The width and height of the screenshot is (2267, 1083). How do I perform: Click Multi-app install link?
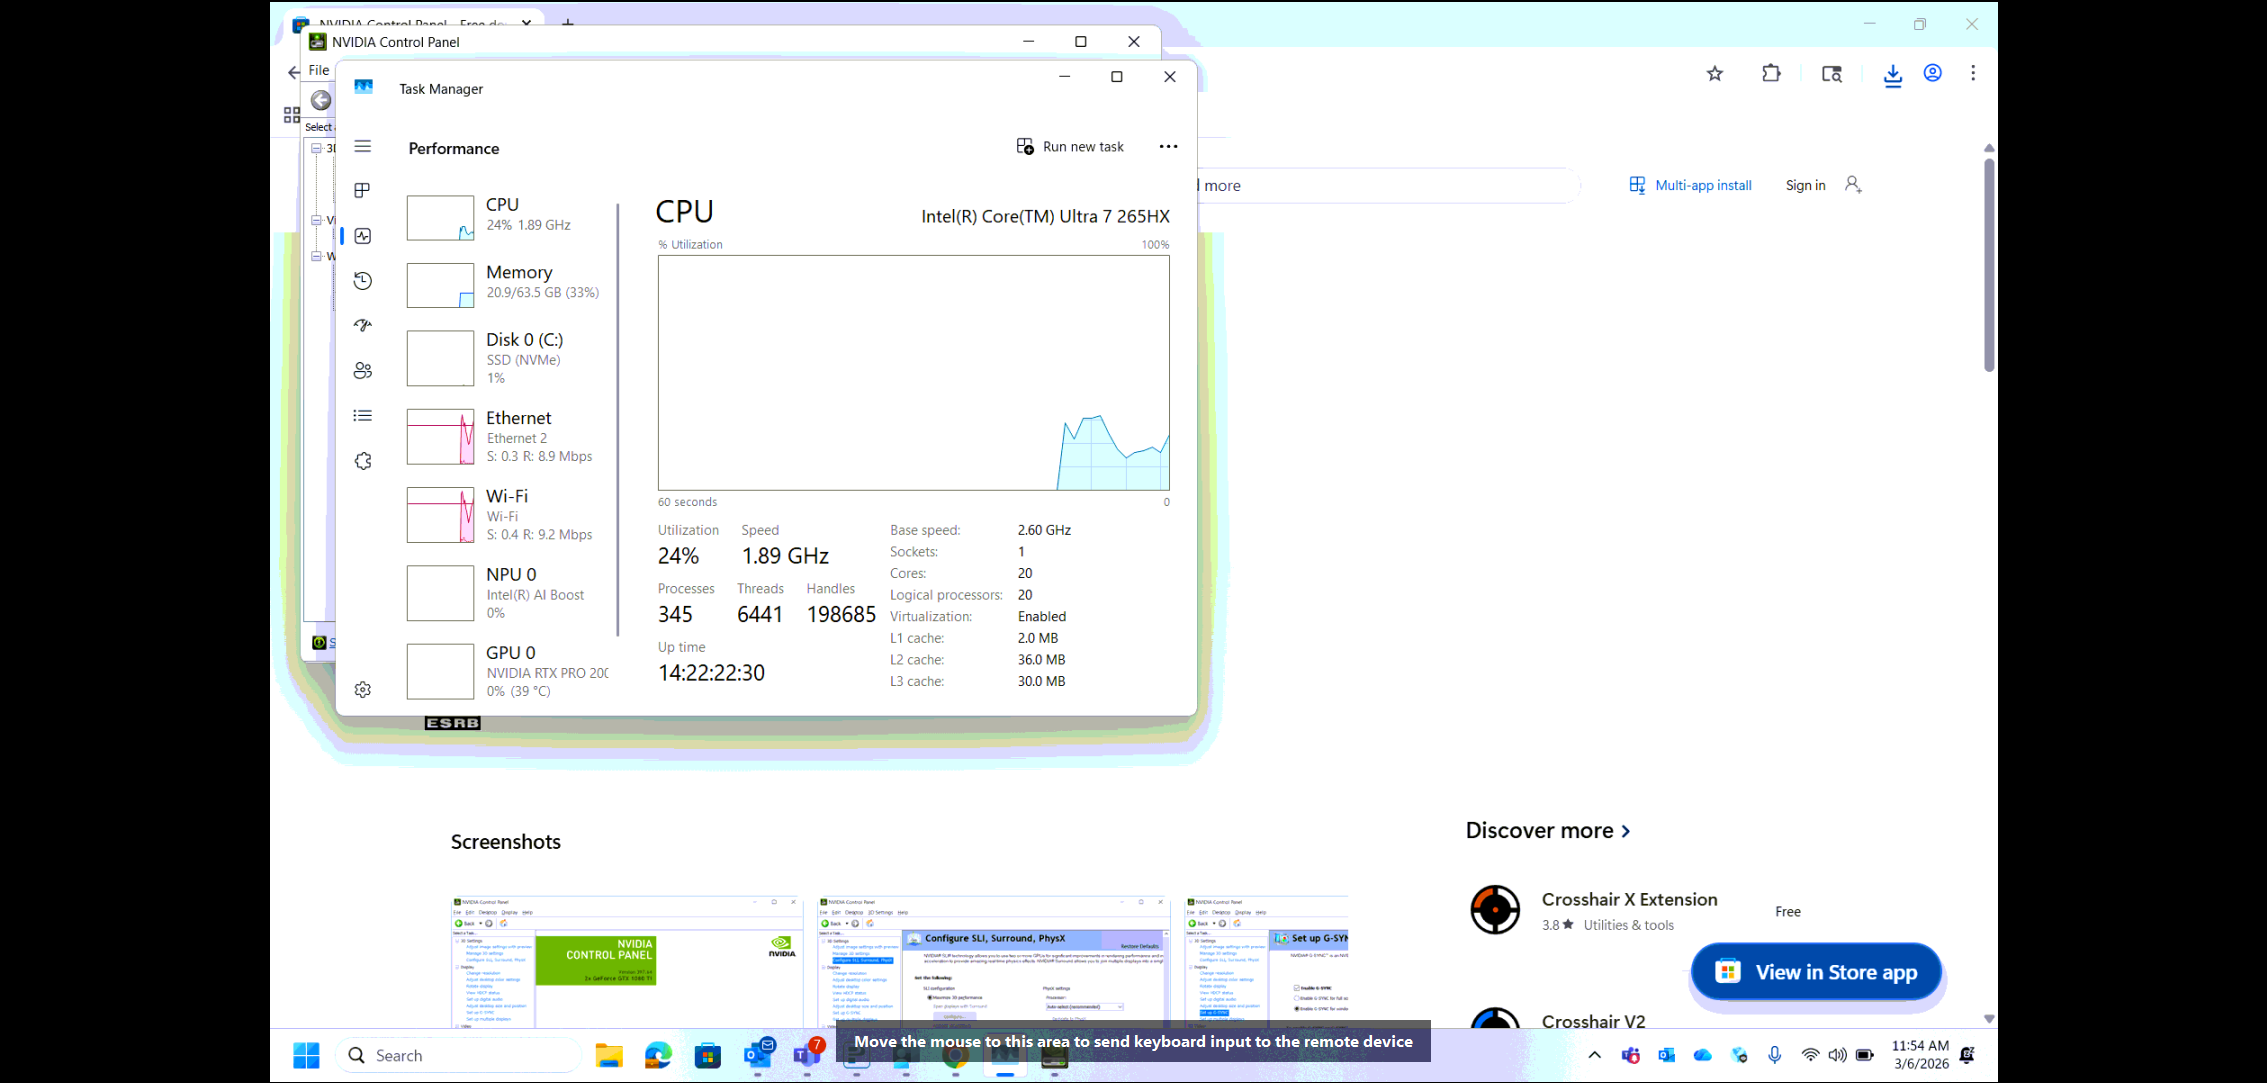pos(1691,185)
